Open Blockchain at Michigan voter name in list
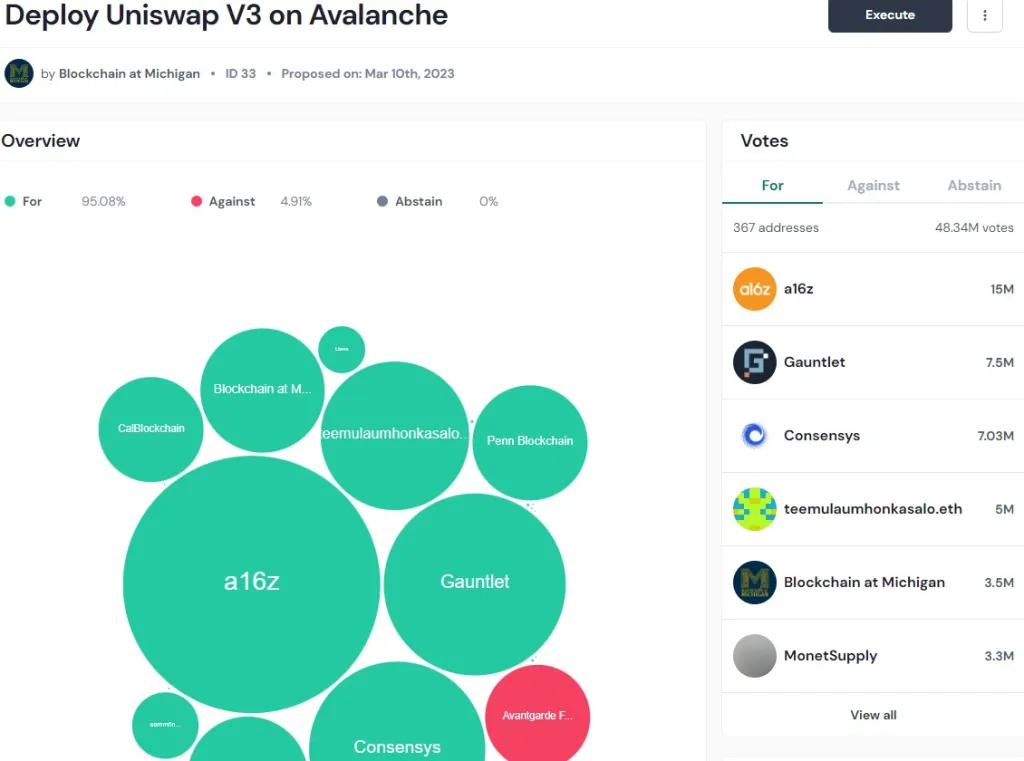 pyautogui.click(x=864, y=582)
